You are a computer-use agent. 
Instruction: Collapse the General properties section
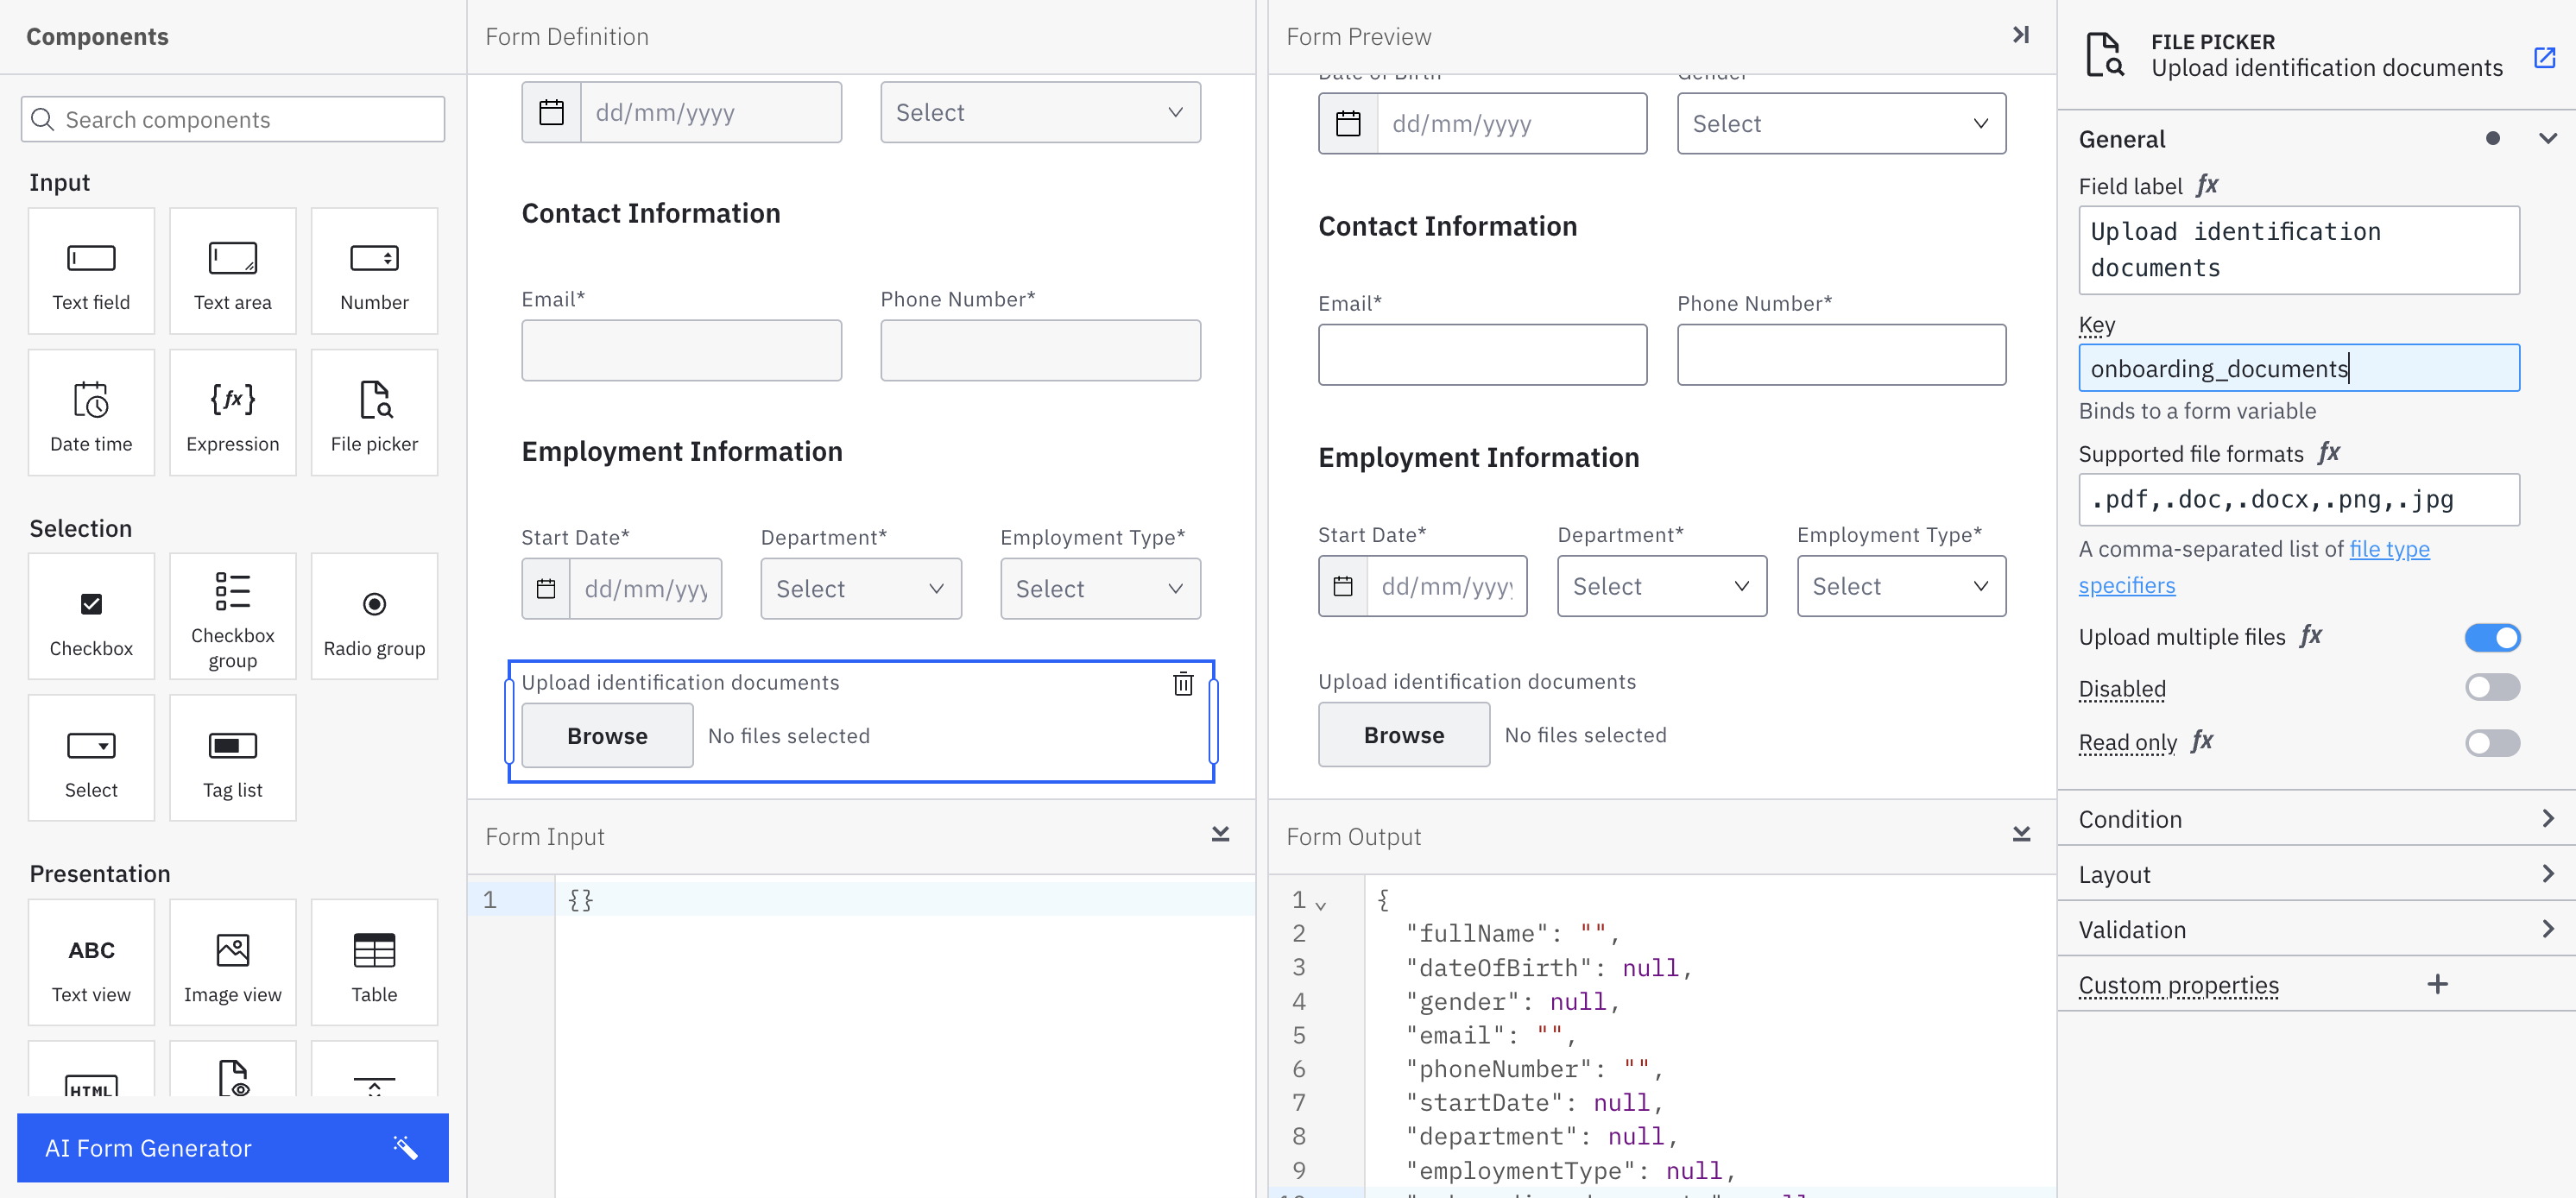pyautogui.click(x=2549, y=139)
